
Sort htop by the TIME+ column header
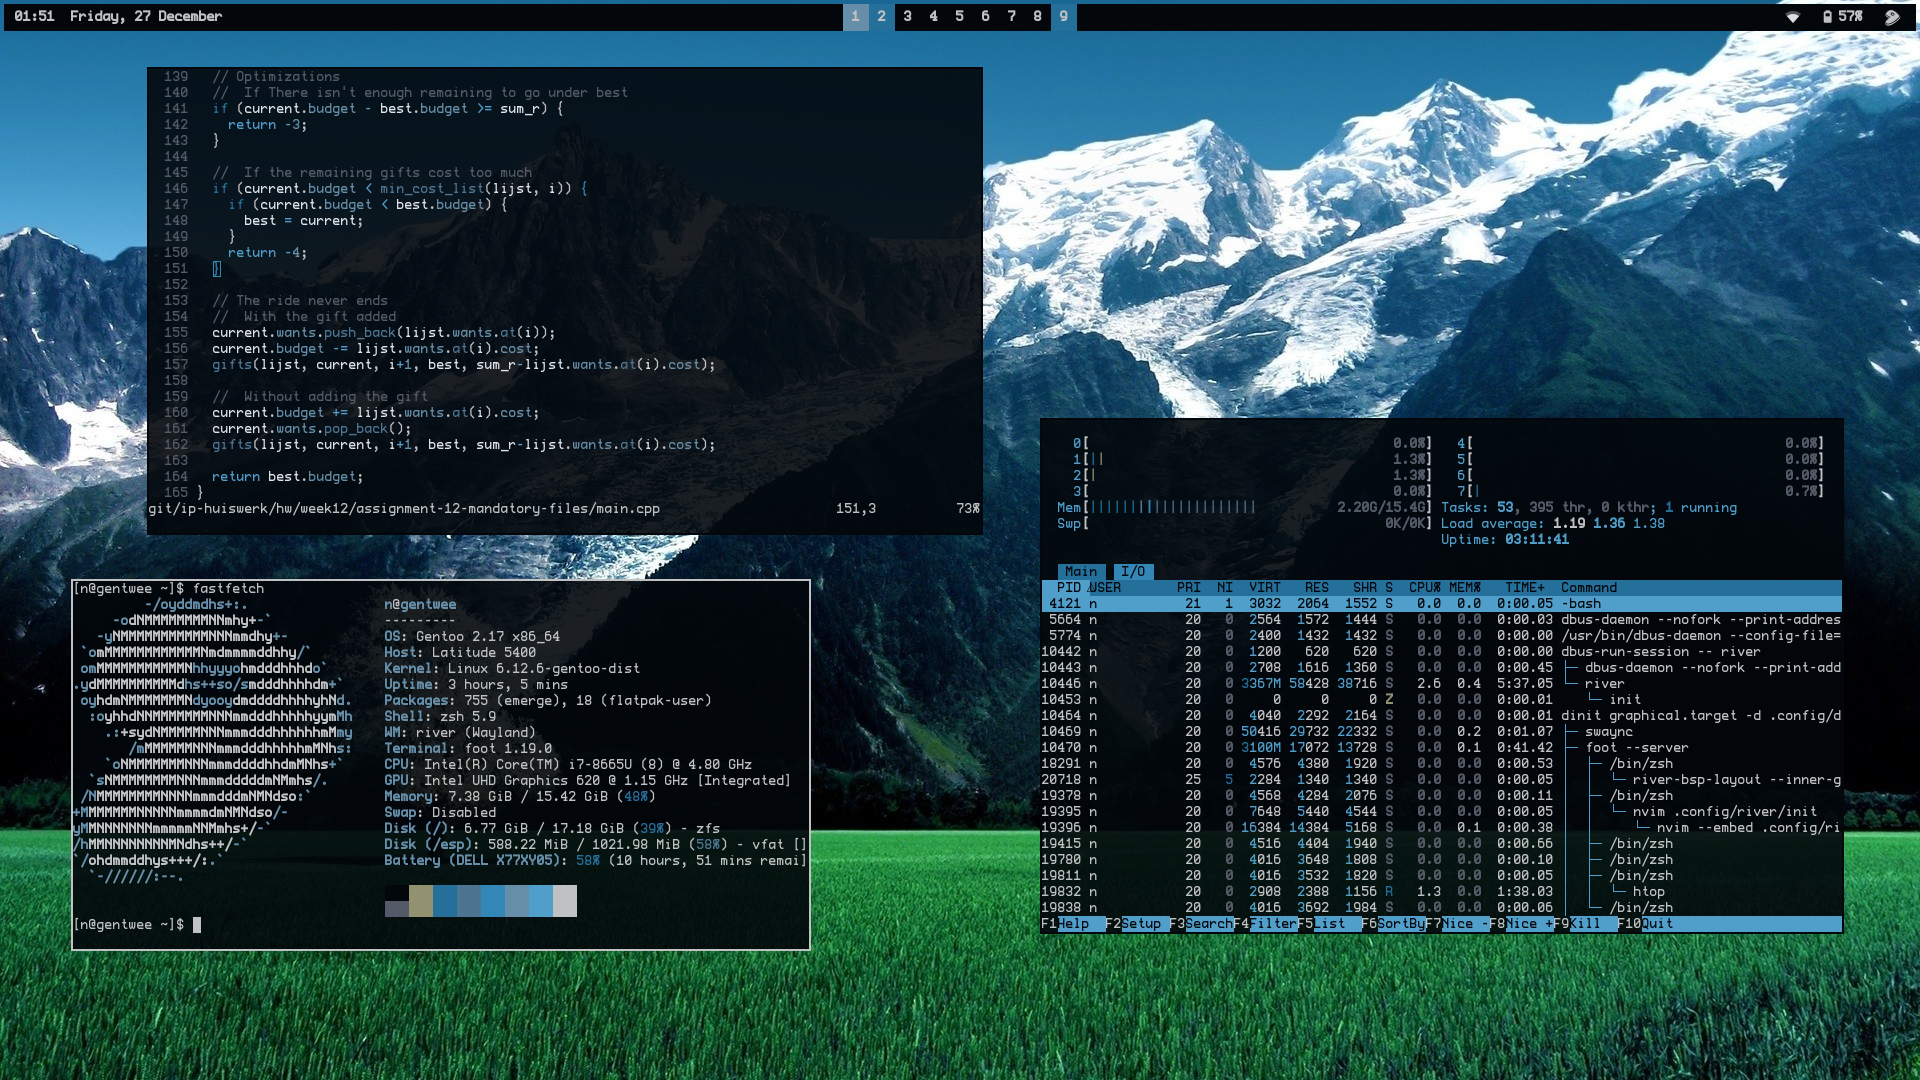pos(1525,588)
